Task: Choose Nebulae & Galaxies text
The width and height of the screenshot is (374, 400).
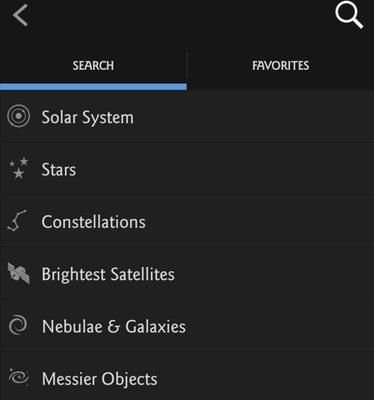Action: (x=114, y=326)
